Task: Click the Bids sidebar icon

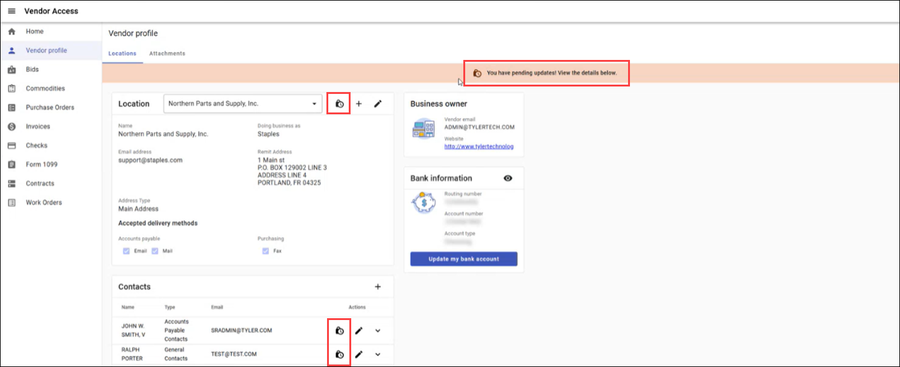Action: coord(11,69)
